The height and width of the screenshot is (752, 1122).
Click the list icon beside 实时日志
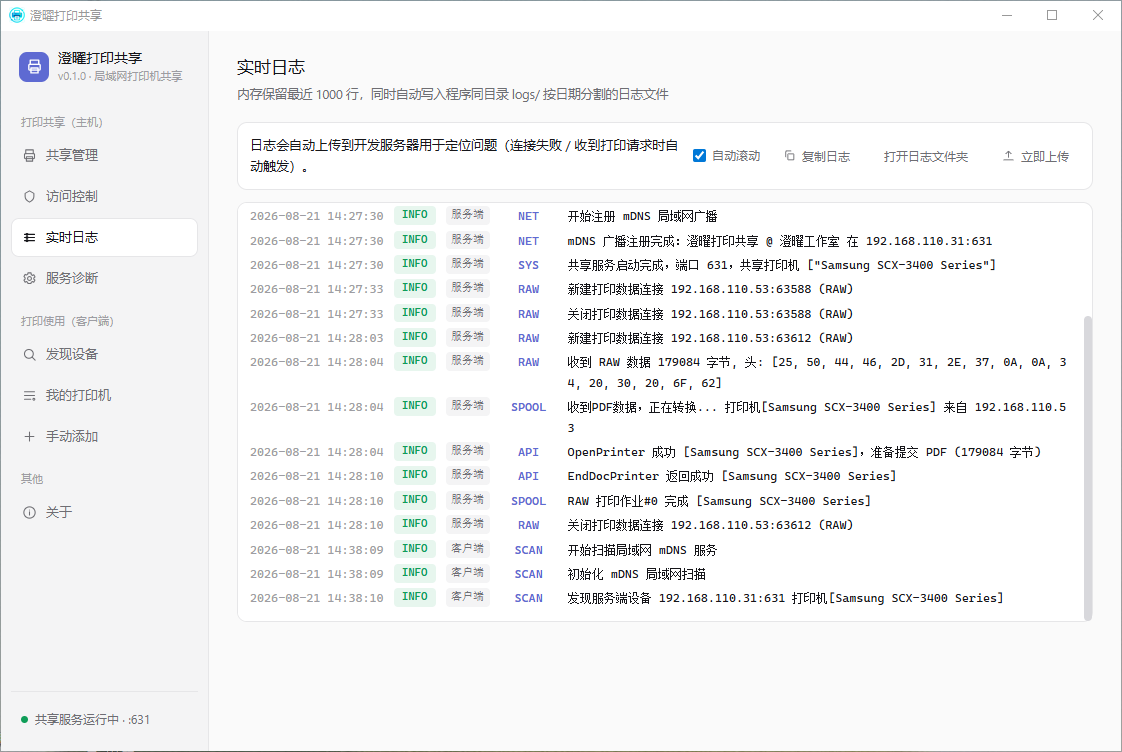29,238
